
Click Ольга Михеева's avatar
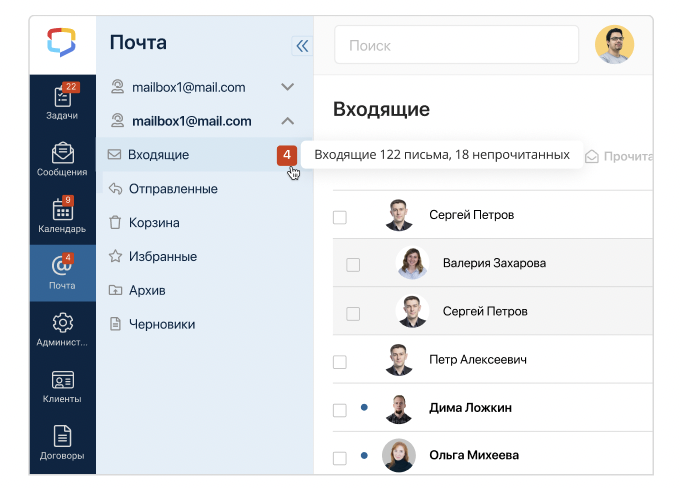click(399, 455)
